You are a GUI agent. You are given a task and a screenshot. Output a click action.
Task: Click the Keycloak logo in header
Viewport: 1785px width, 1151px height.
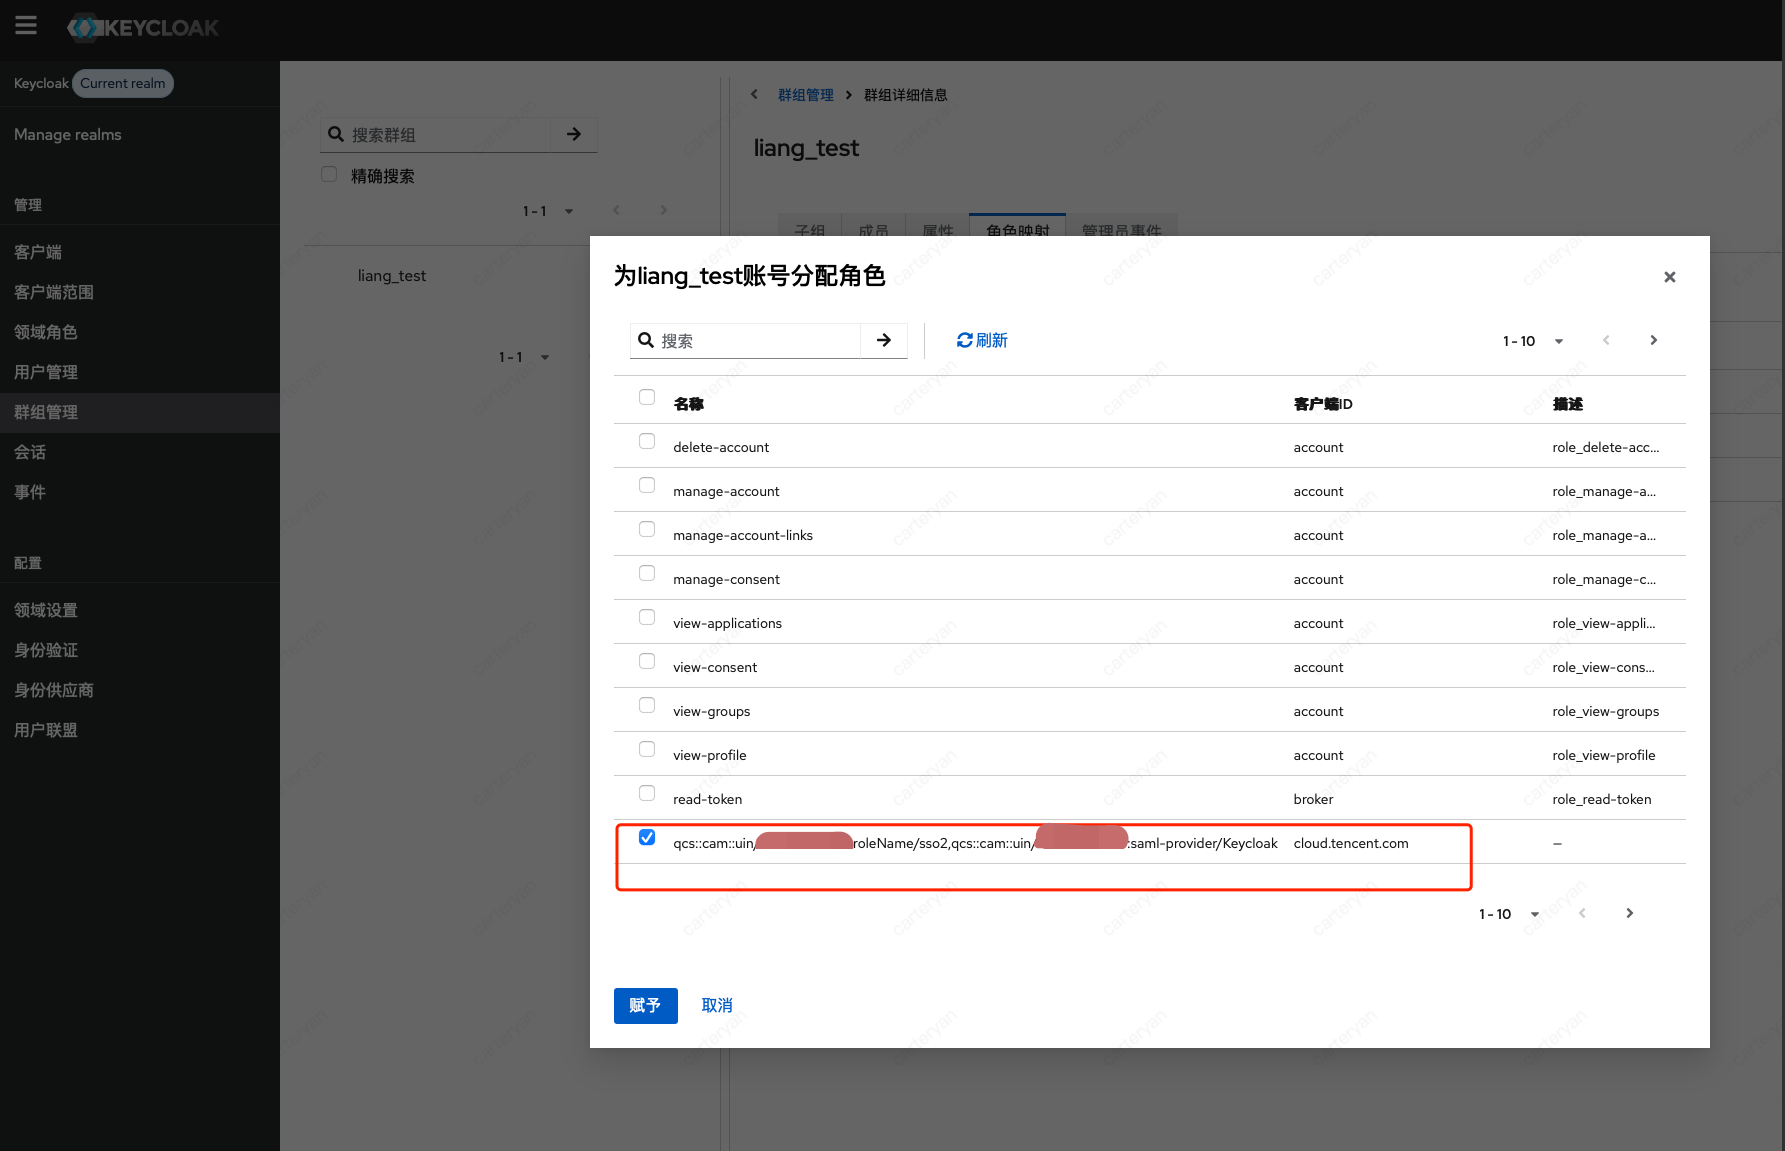(x=143, y=28)
